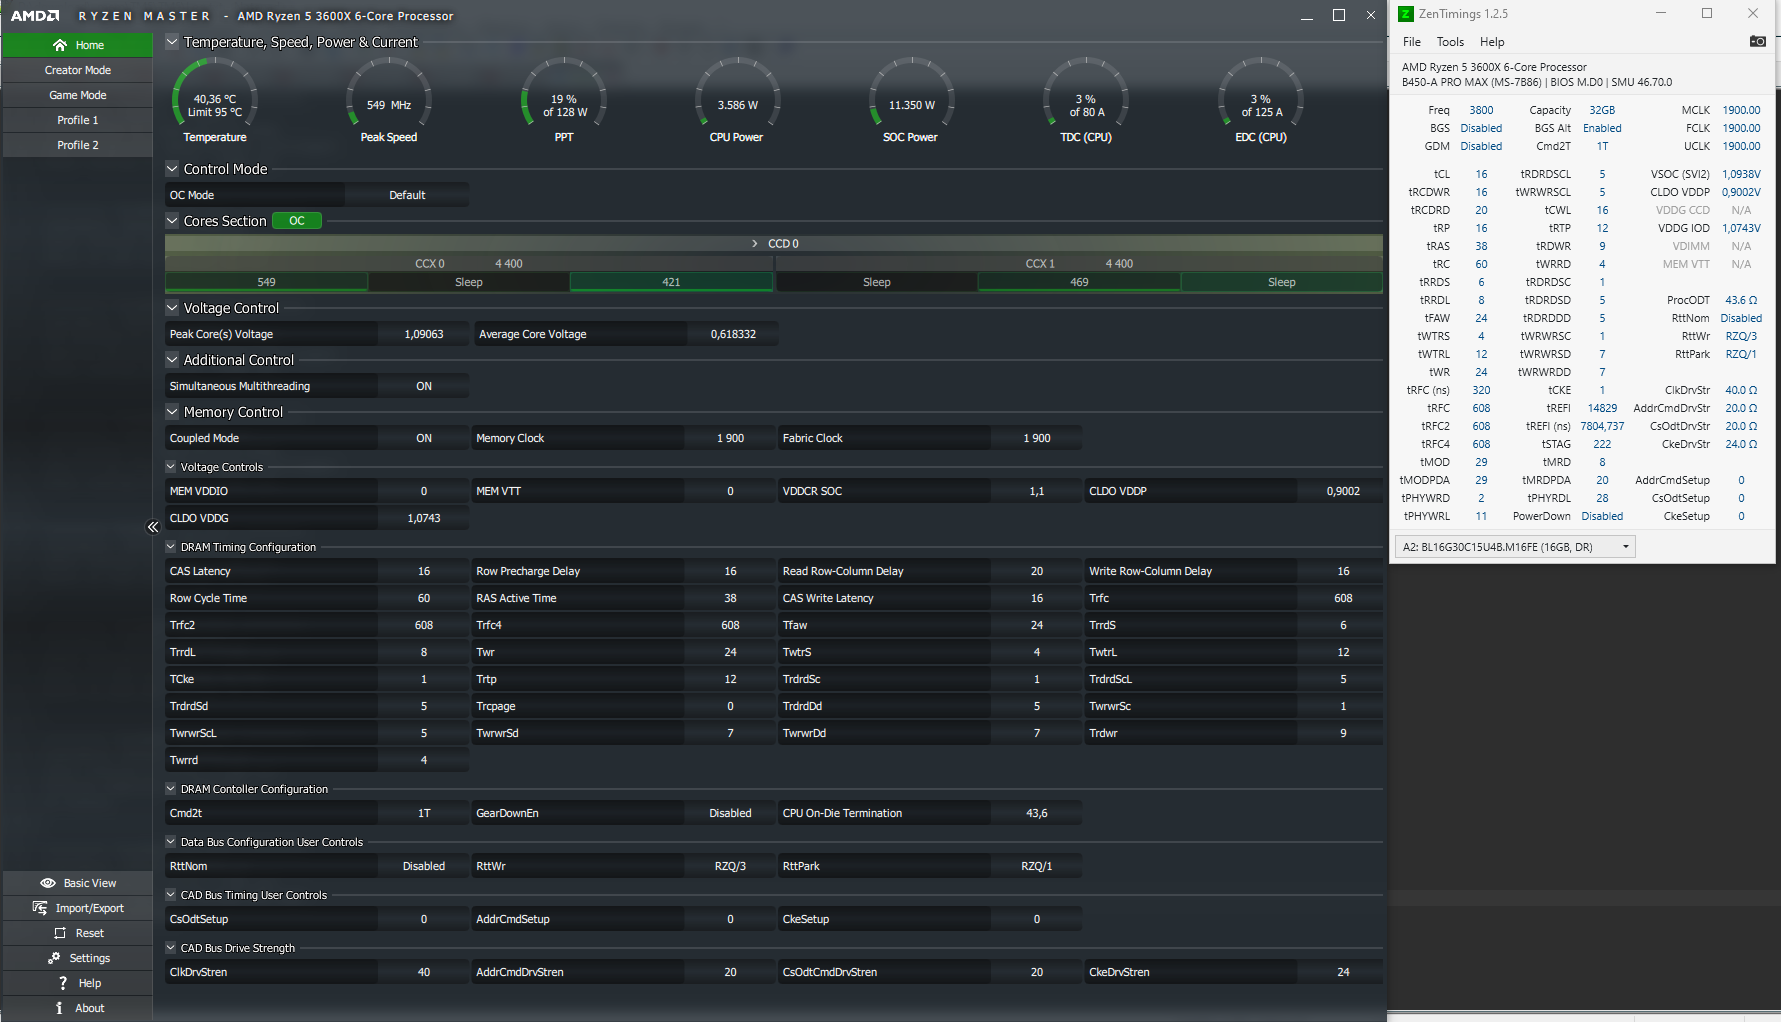The width and height of the screenshot is (1781, 1022).
Task: Collapse the CAD Bus Drive Strength subsection
Action: point(171,948)
